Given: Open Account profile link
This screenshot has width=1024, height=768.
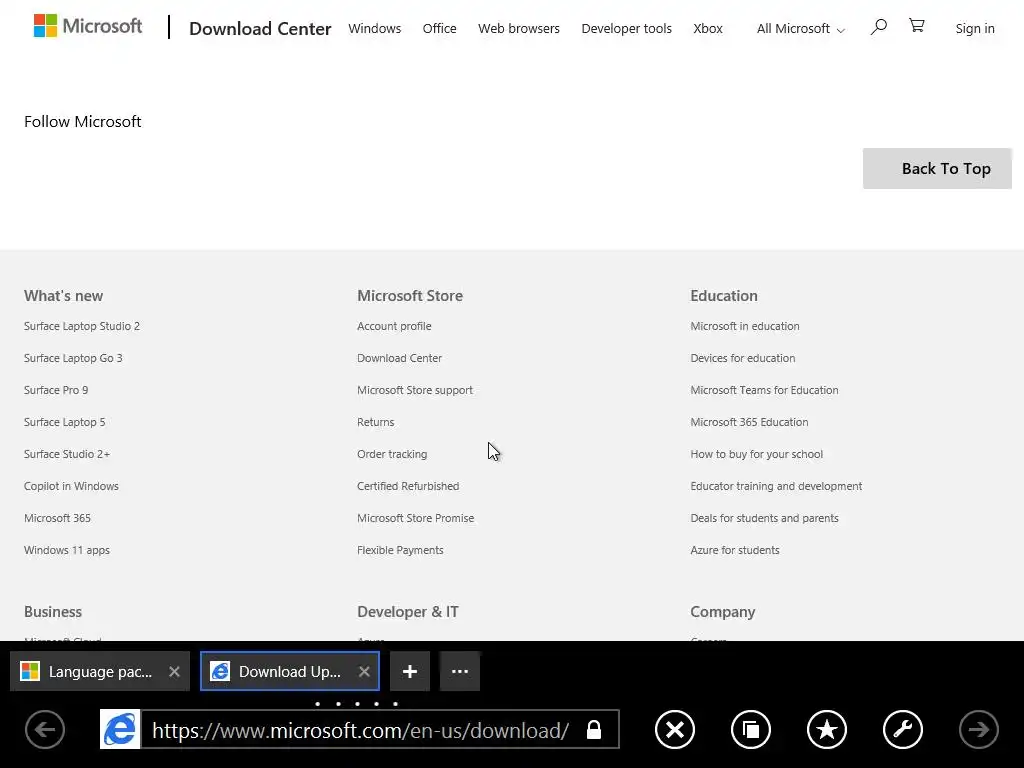Looking at the screenshot, I should pos(394,326).
